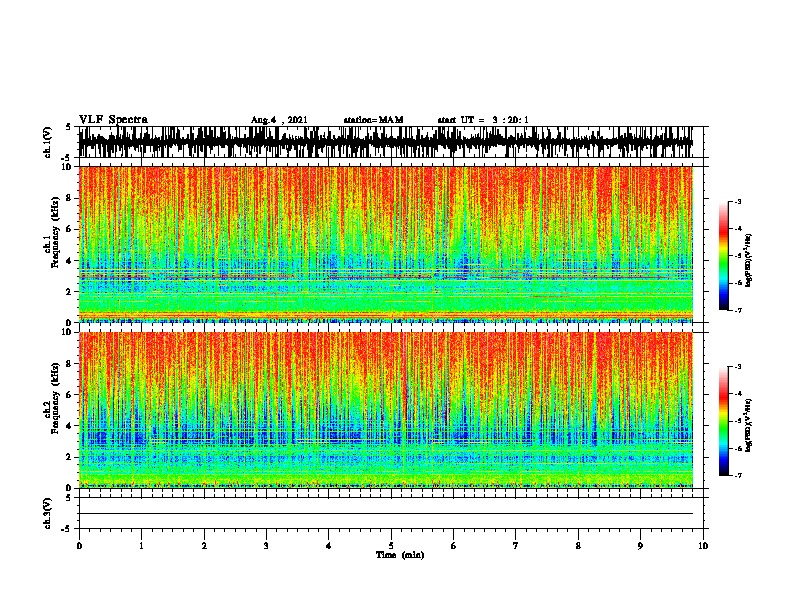The width and height of the screenshot is (792, 612).
Task: Click the ch.1 waveform amplitude strip
Action: (386, 142)
